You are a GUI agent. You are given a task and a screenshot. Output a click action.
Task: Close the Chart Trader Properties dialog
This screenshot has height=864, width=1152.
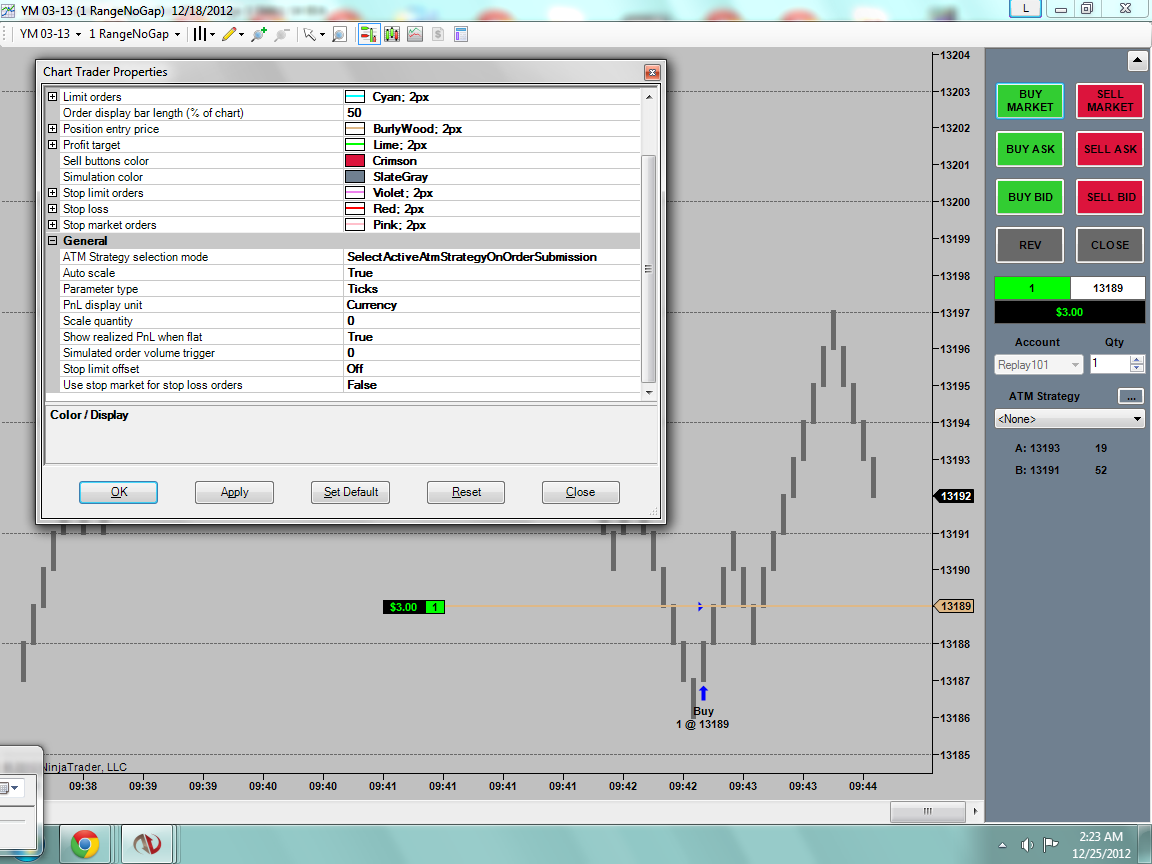click(652, 72)
